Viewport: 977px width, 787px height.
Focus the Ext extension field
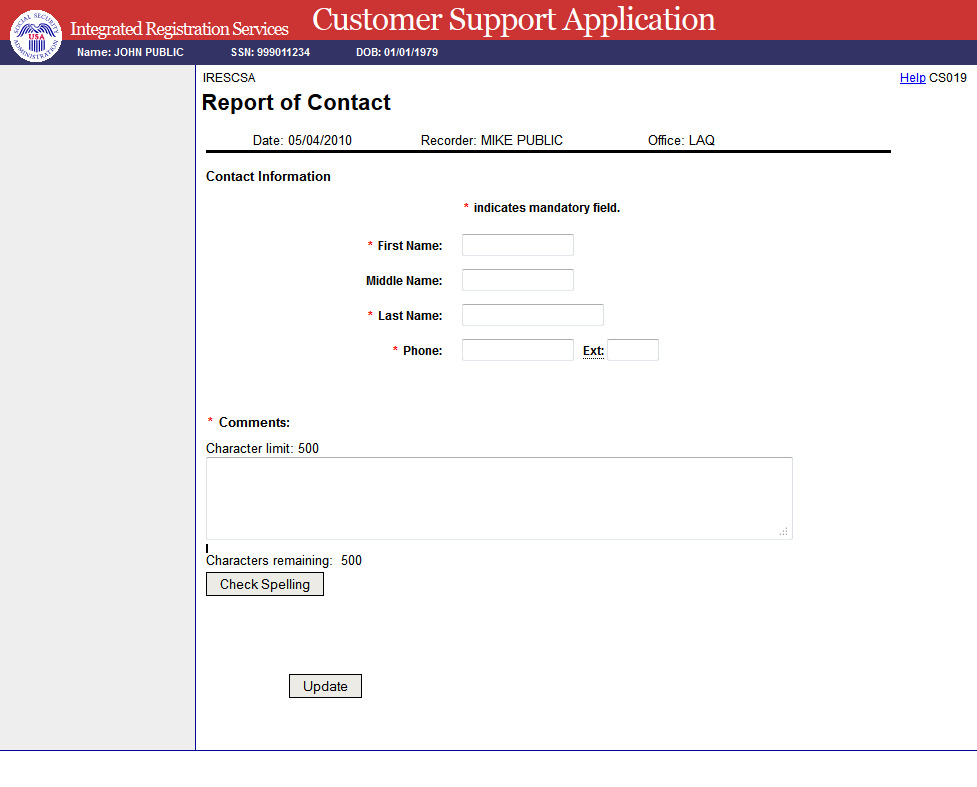tap(632, 350)
